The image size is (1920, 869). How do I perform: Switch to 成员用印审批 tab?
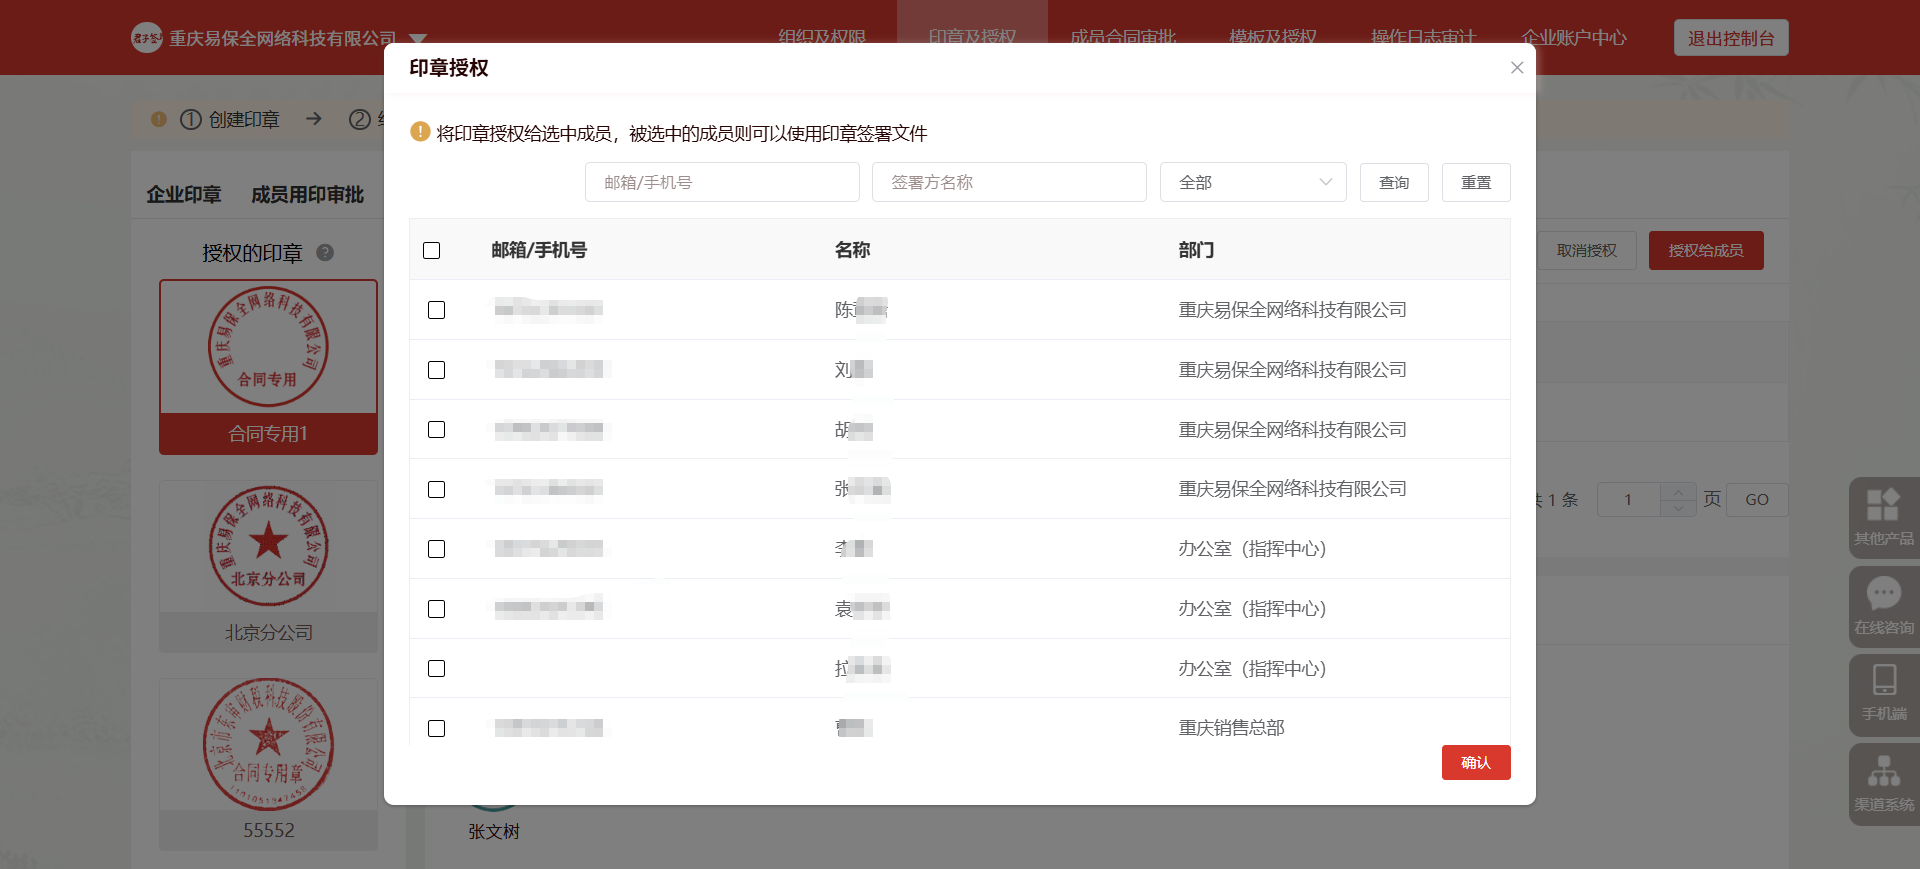coord(307,195)
